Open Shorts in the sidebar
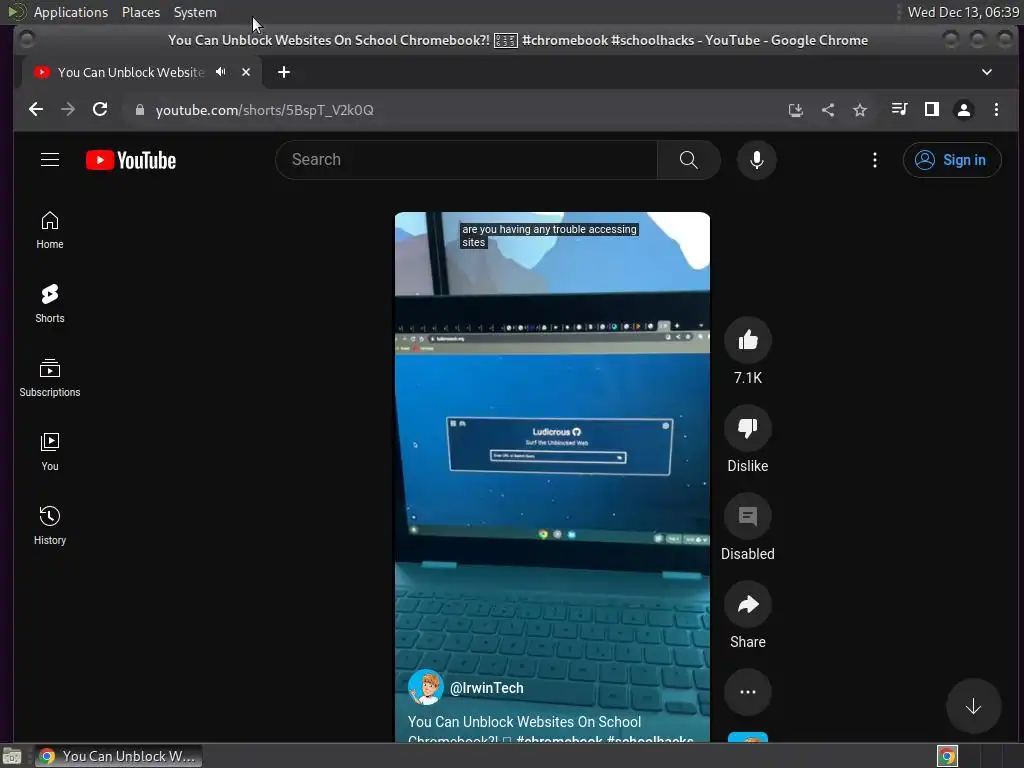This screenshot has height=768, width=1024. pyautogui.click(x=50, y=304)
